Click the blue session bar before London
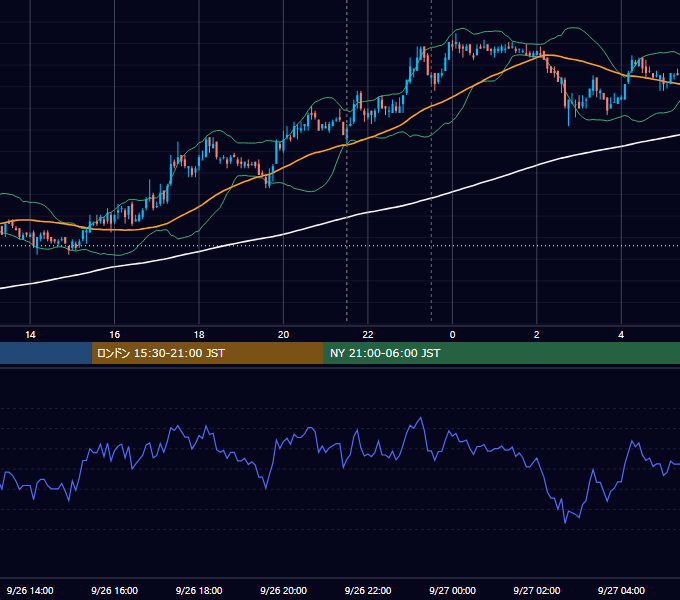 [46, 353]
